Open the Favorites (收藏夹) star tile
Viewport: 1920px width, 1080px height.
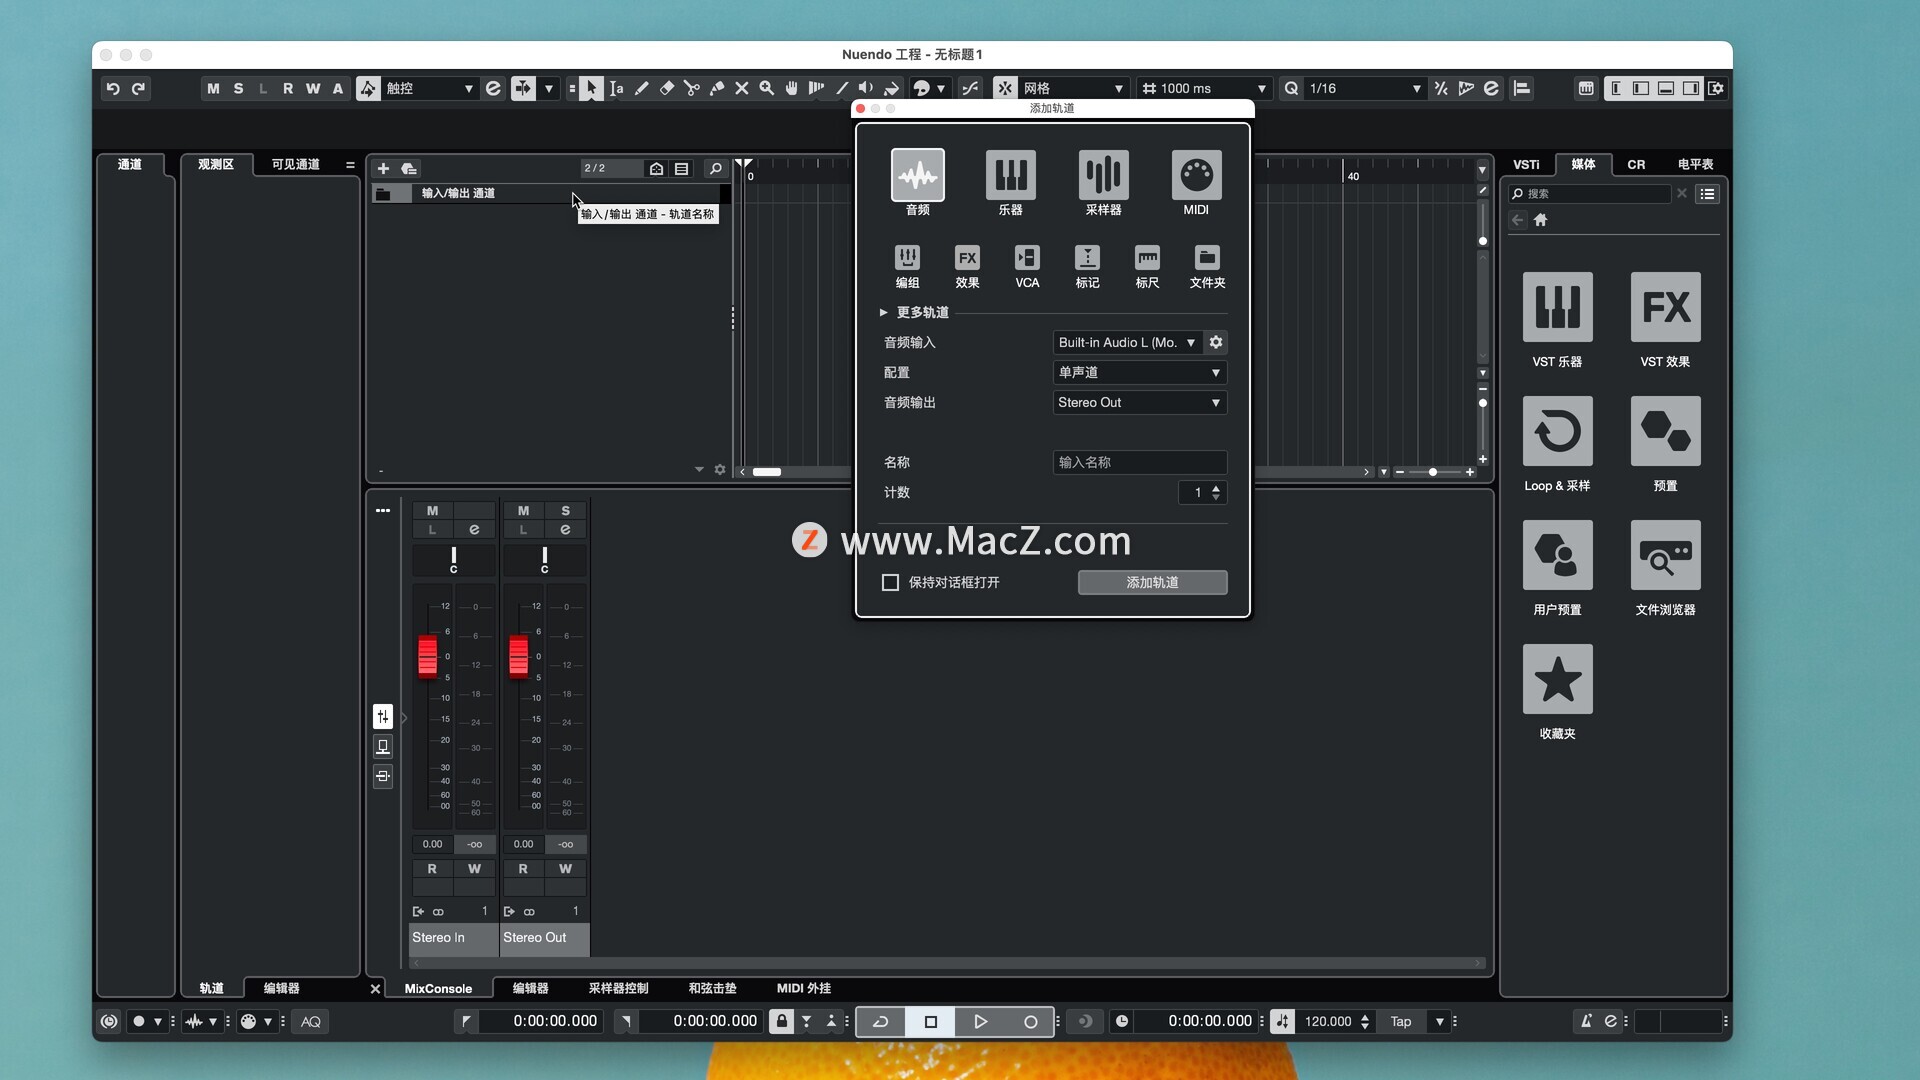[1557, 679]
